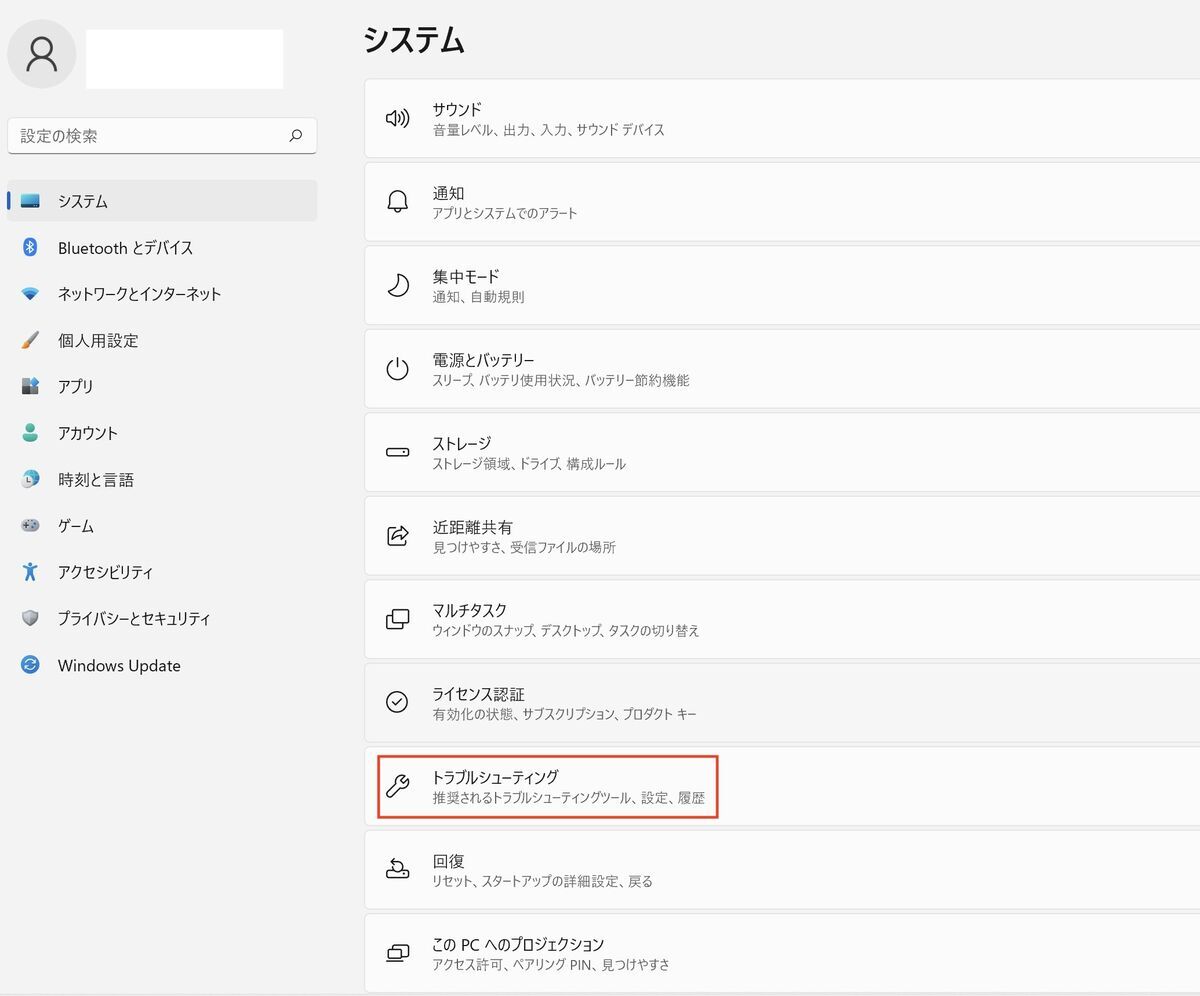Open アカウント settings
1200x996 pixels.
(x=162, y=433)
